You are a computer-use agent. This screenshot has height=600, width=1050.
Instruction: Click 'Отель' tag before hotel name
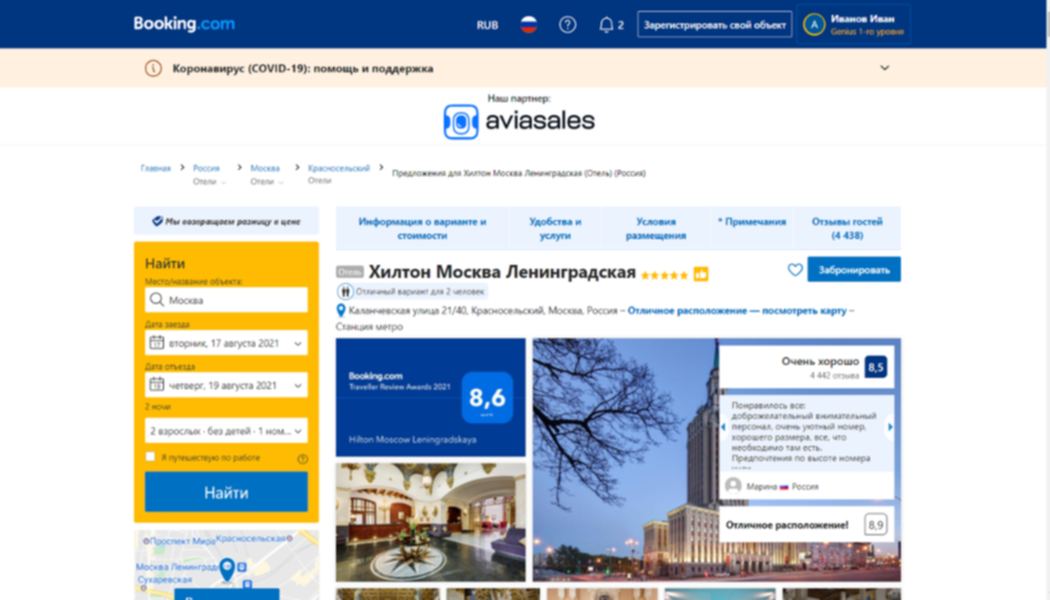point(350,272)
